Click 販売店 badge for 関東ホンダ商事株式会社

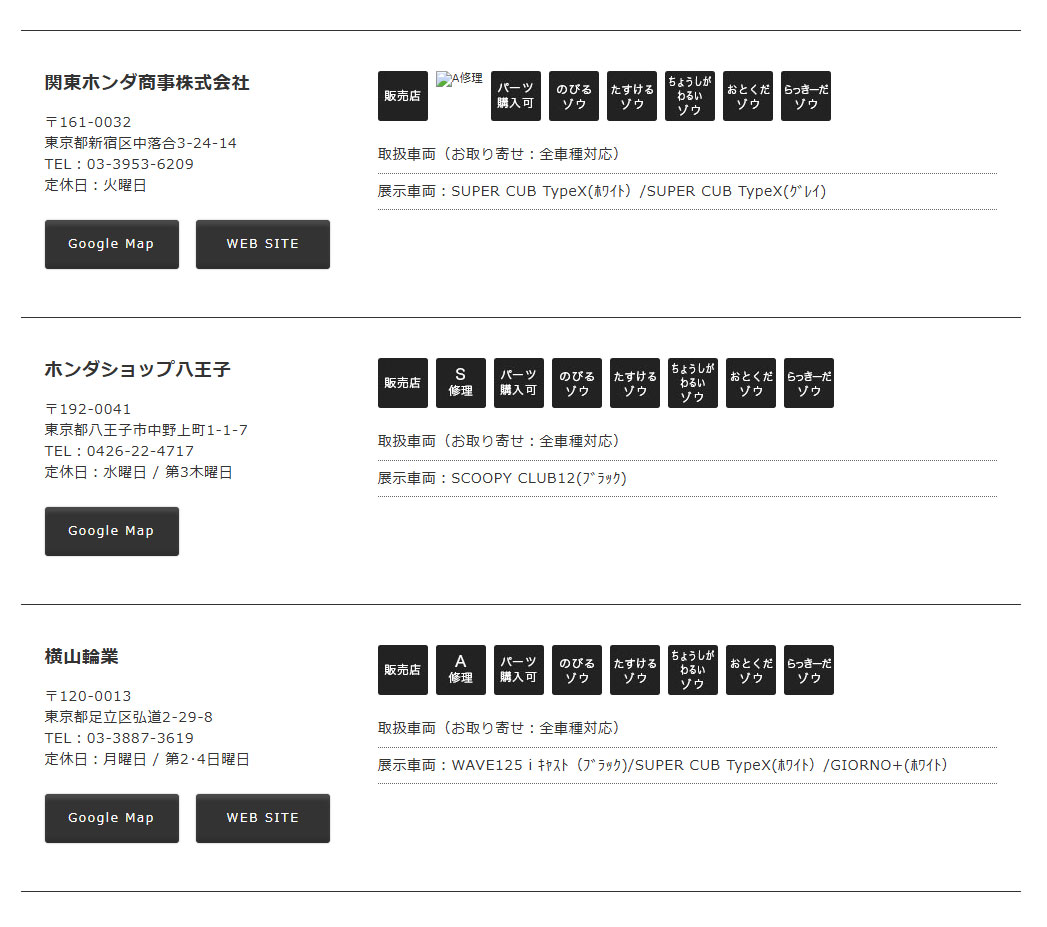tap(403, 96)
